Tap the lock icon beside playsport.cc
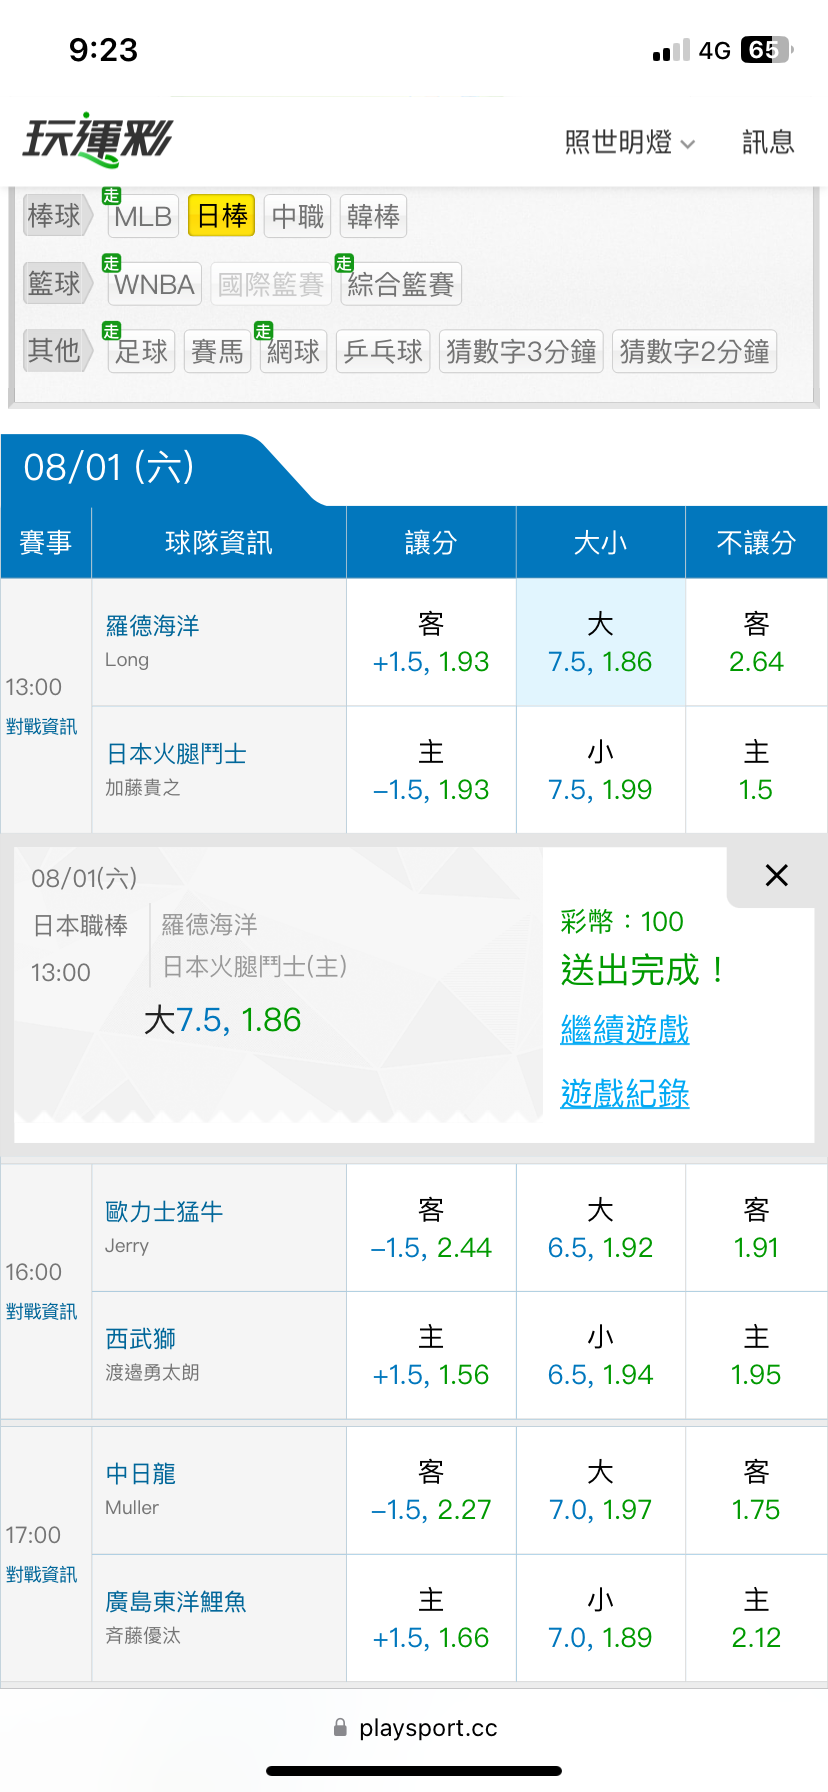828x1792 pixels. (340, 1727)
